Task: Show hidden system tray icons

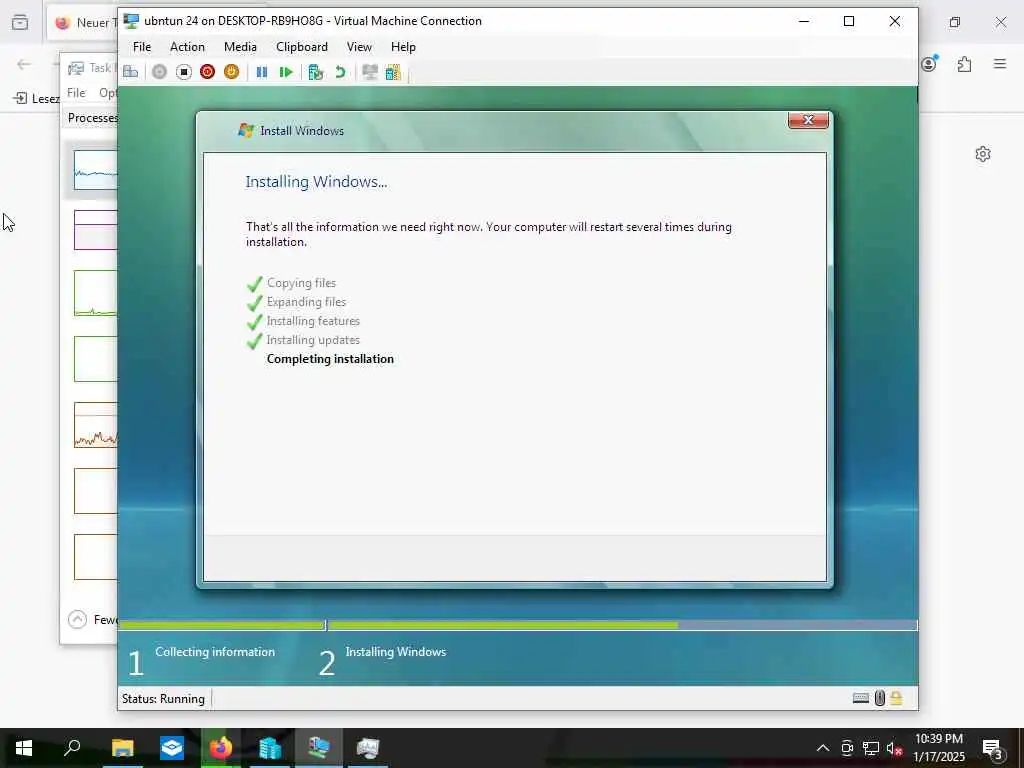Action: tap(823, 748)
